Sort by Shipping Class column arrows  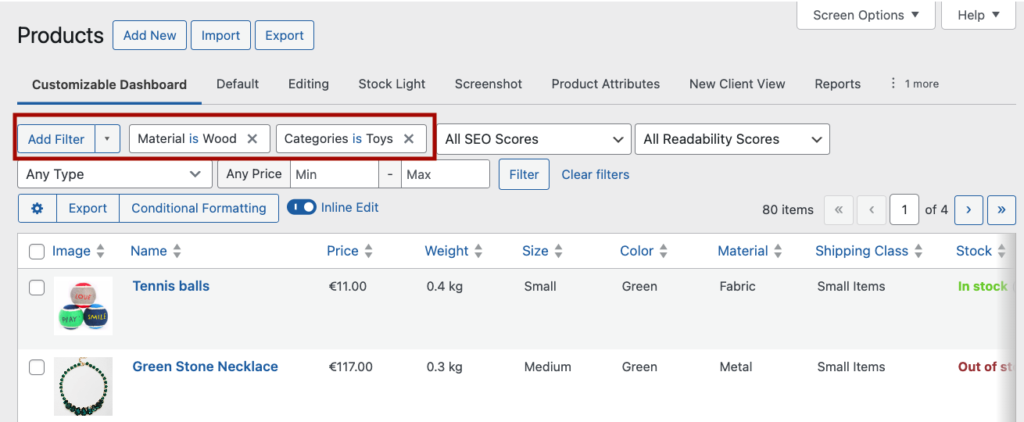[x=918, y=251]
